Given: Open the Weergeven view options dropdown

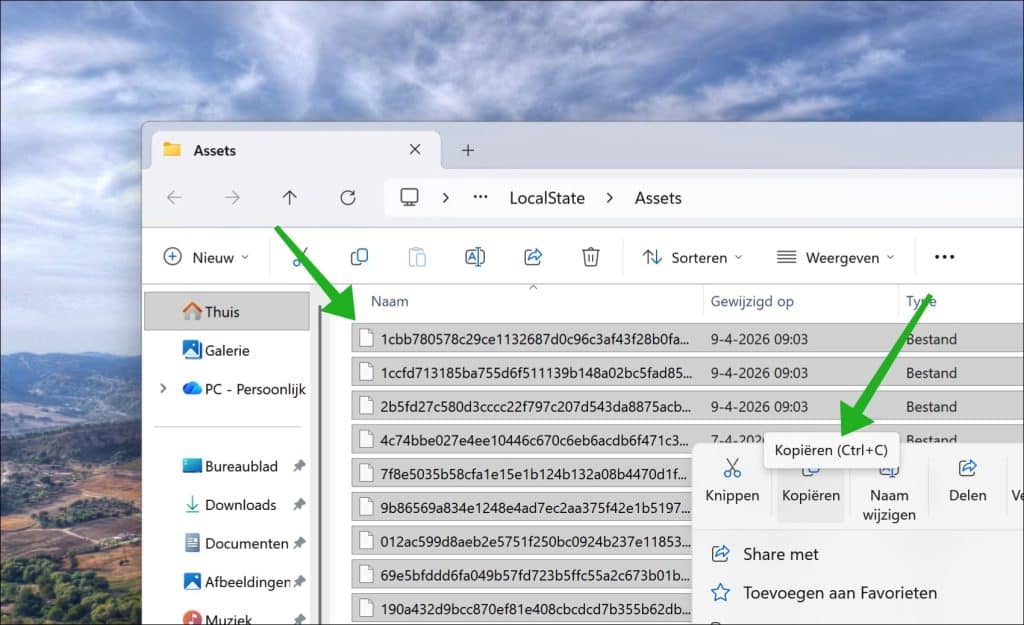Looking at the screenshot, I should click(835, 257).
